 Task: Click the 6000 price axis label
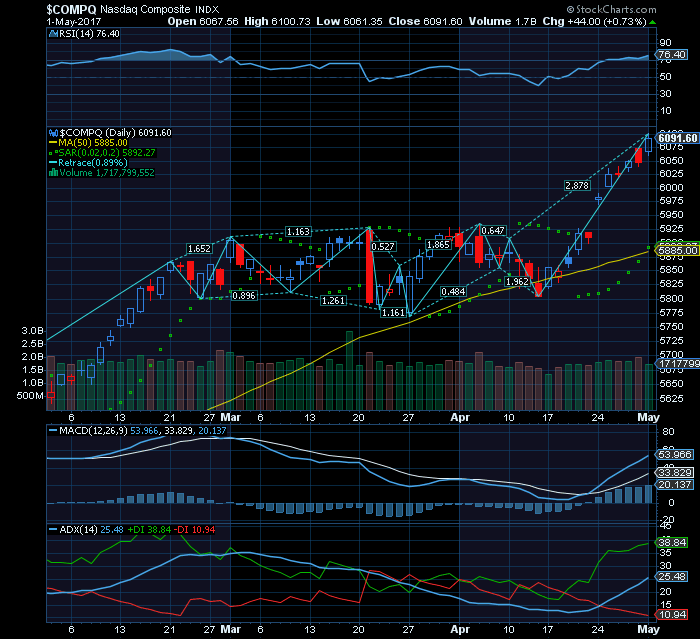click(671, 188)
